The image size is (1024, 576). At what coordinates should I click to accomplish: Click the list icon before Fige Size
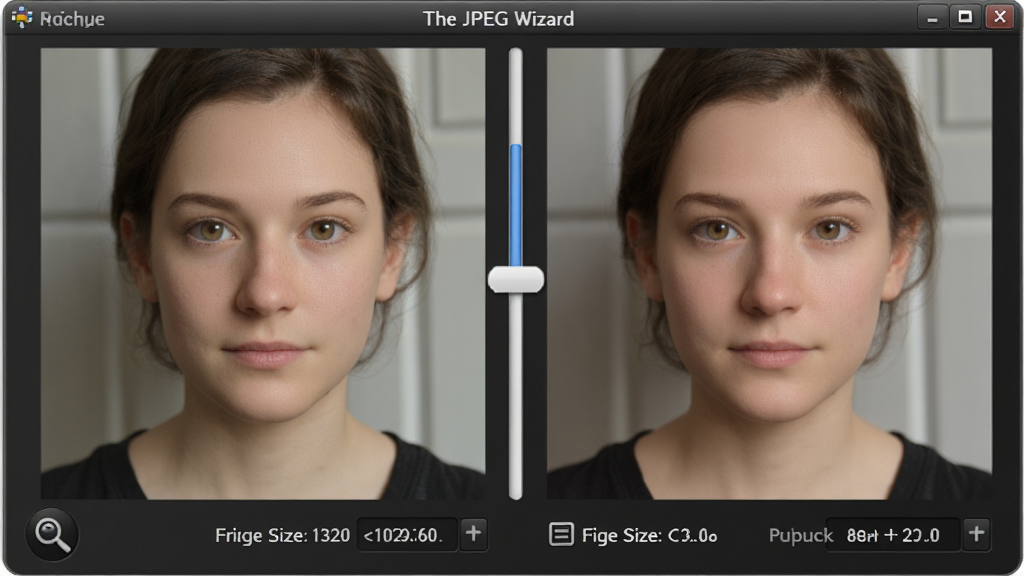[561, 535]
